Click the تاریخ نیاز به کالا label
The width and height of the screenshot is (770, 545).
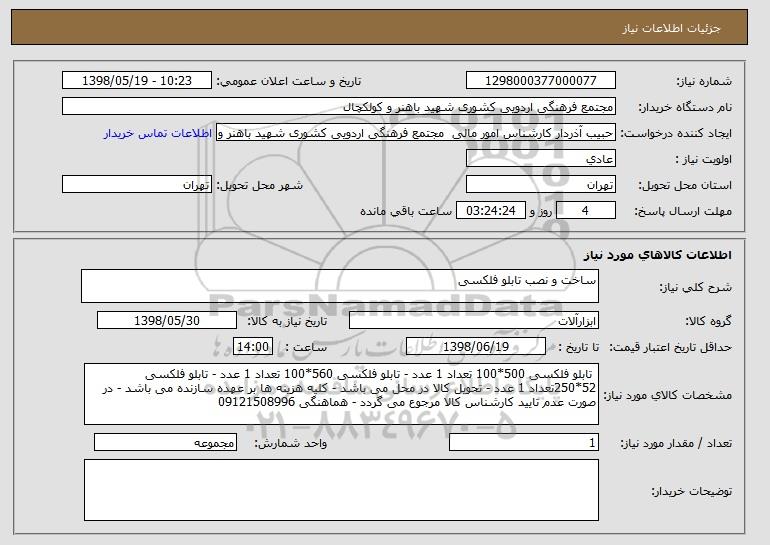coord(287,321)
